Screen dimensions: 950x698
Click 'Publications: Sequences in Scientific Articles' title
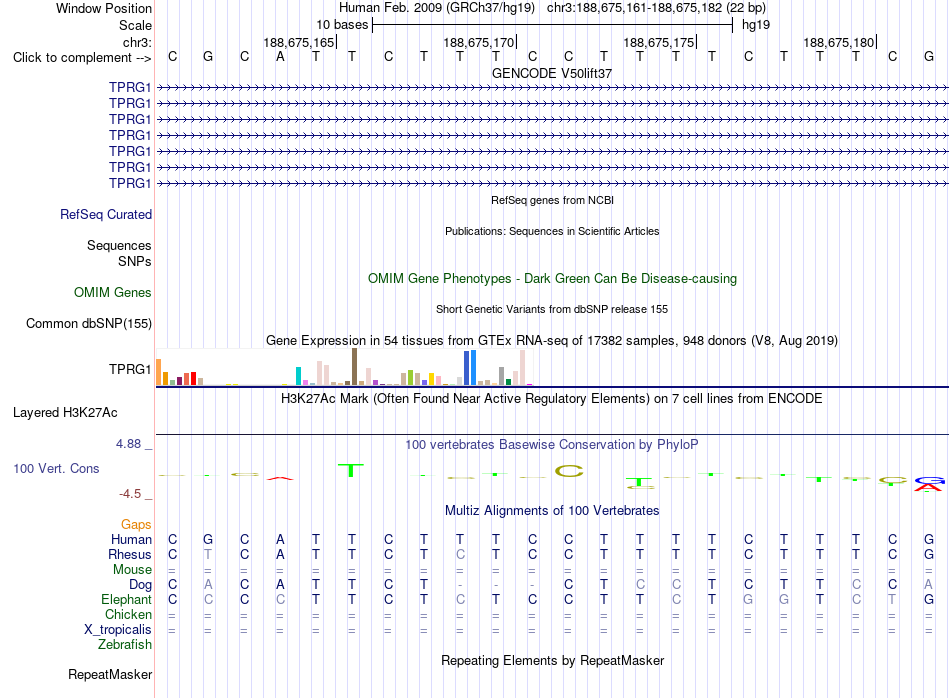pos(552,231)
